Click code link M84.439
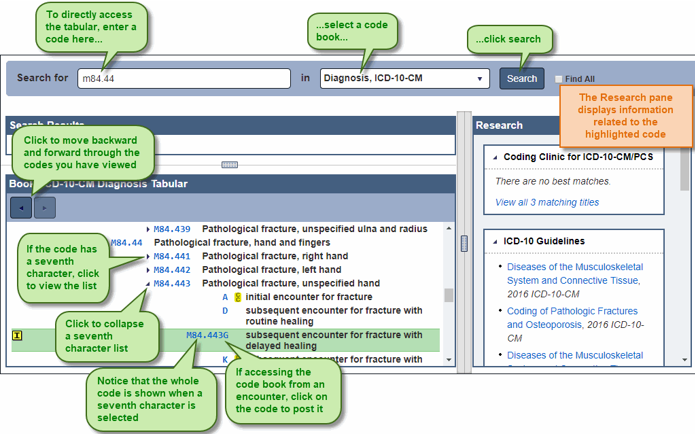This screenshot has width=695, height=434. click(172, 229)
